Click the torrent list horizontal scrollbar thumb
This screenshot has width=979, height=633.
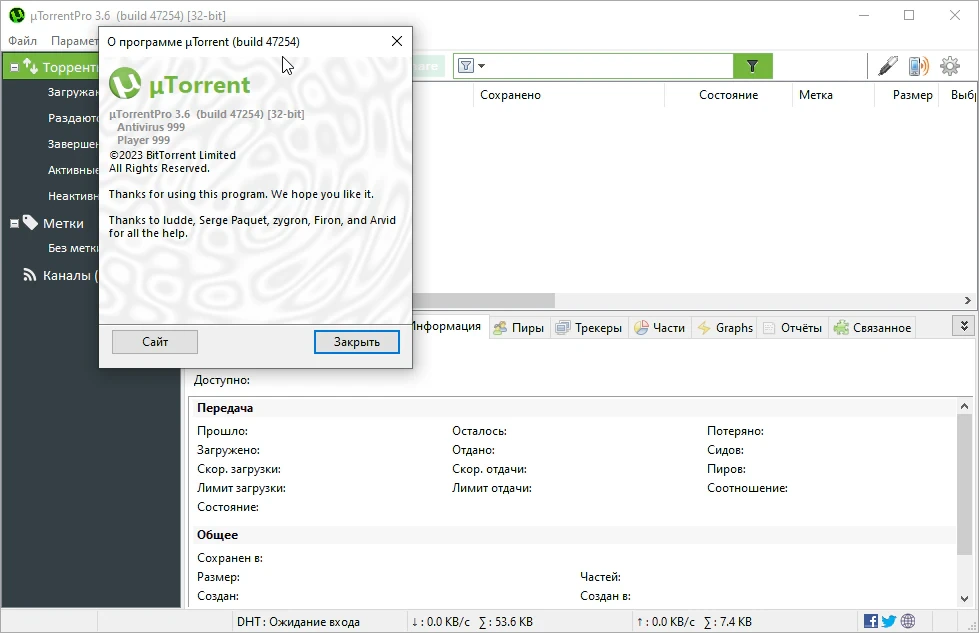[x=483, y=300]
